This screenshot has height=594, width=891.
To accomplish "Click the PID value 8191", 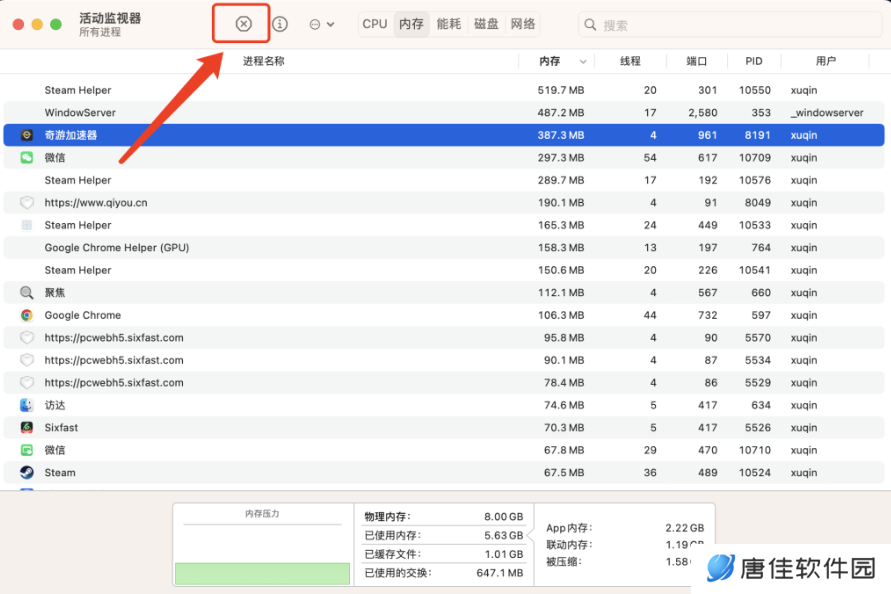I will click(758, 135).
